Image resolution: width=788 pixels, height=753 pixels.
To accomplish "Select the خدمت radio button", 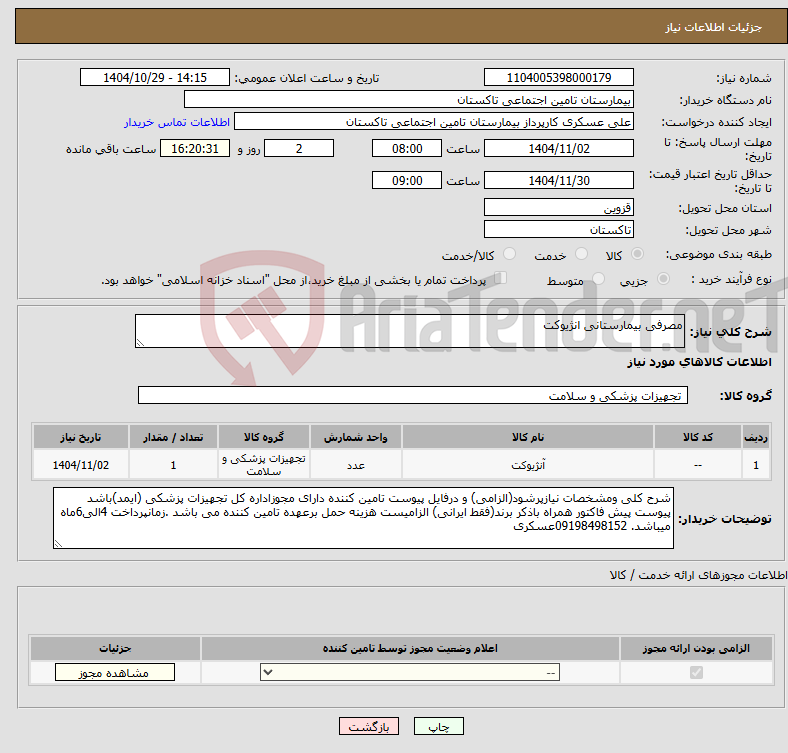I will pyautogui.click(x=581, y=254).
